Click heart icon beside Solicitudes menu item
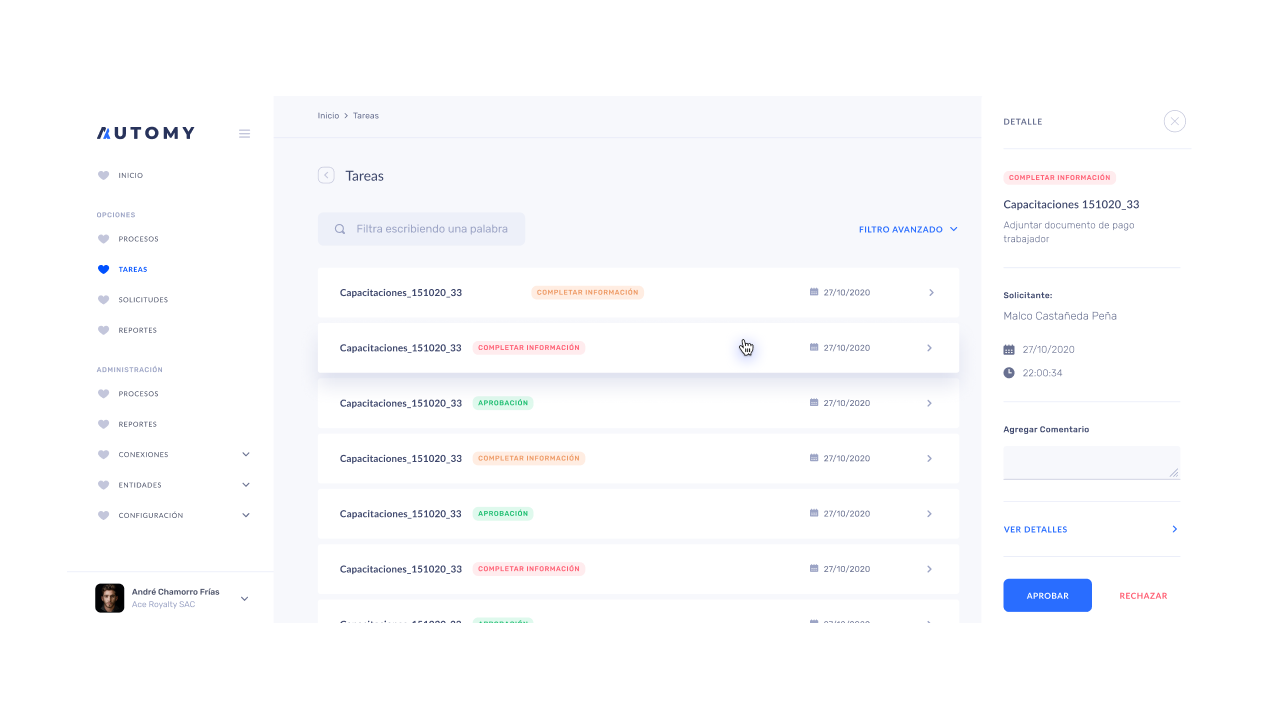Screen dimensions: 1280x720 (x=103, y=300)
